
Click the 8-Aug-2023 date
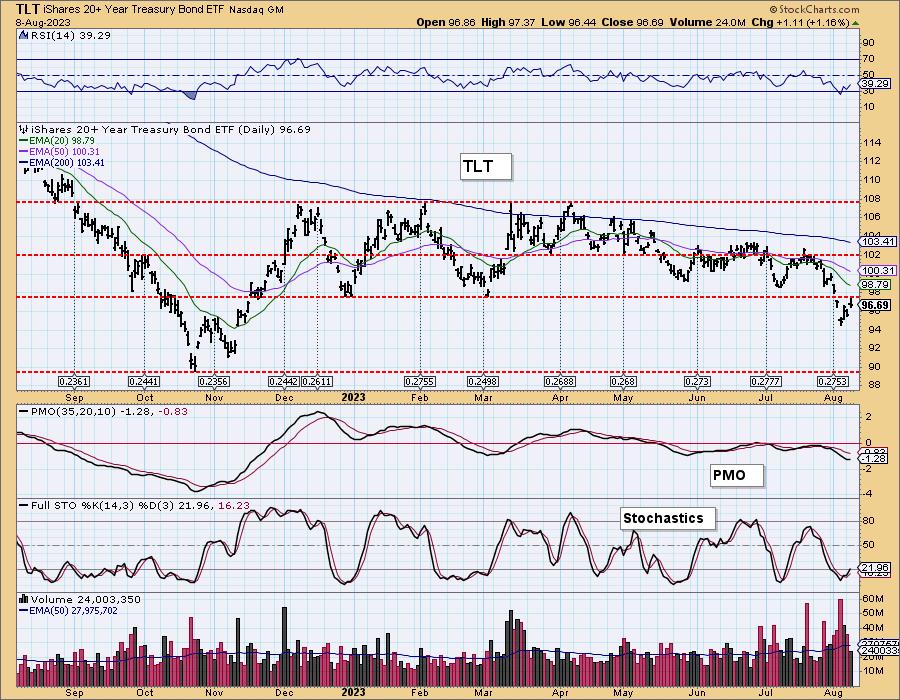pyautogui.click(x=43, y=22)
